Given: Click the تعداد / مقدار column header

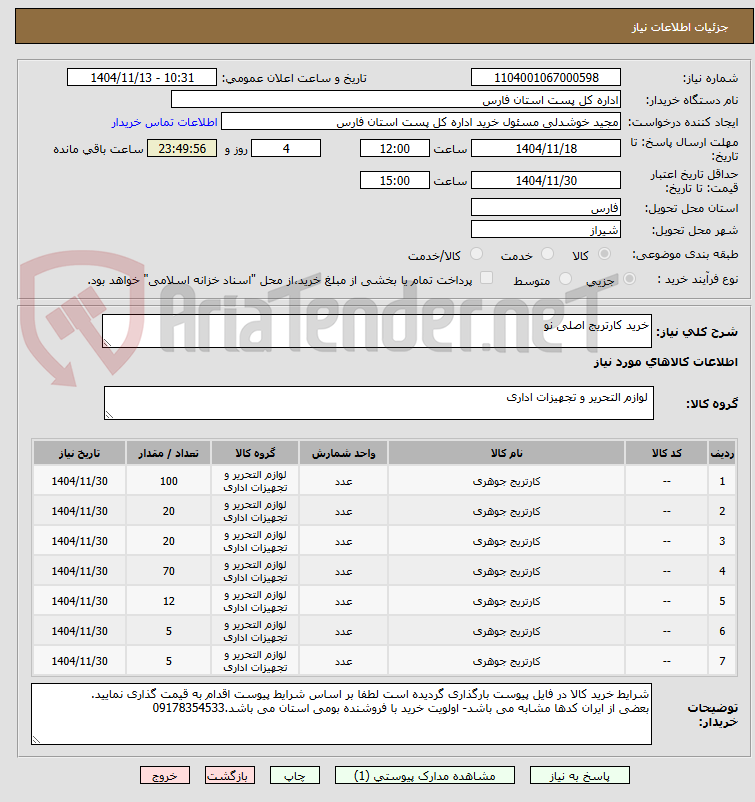Looking at the screenshot, I should [169, 453].
